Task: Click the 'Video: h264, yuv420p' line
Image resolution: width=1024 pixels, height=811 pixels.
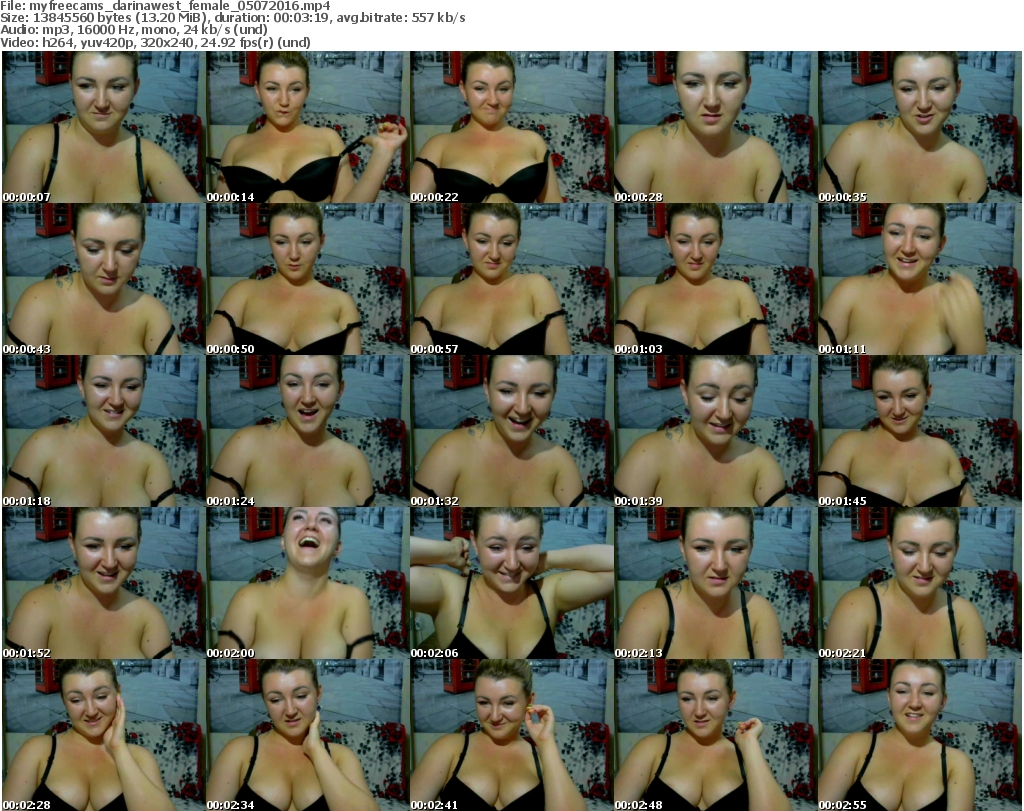Action: pyautogui.click(x=155, y=42)
